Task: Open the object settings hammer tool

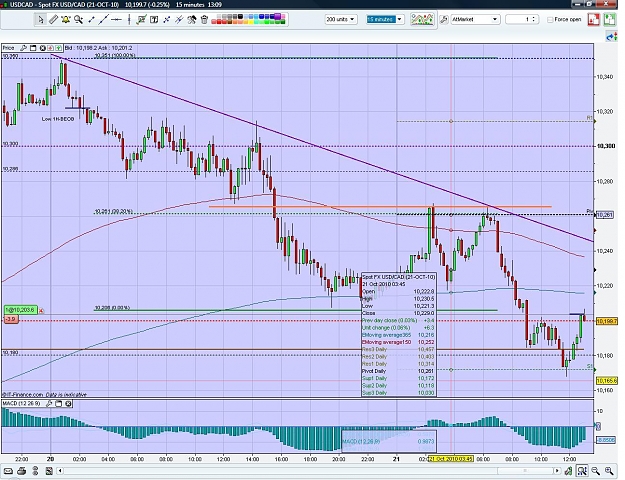Action: coord(192,19)
